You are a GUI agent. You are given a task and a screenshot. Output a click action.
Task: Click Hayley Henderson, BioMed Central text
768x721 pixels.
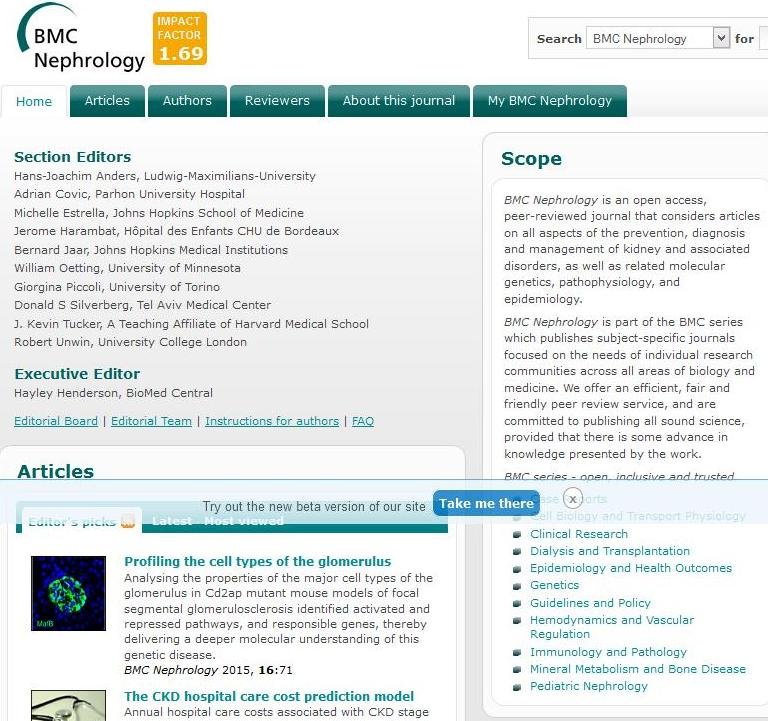click(114, 393)
